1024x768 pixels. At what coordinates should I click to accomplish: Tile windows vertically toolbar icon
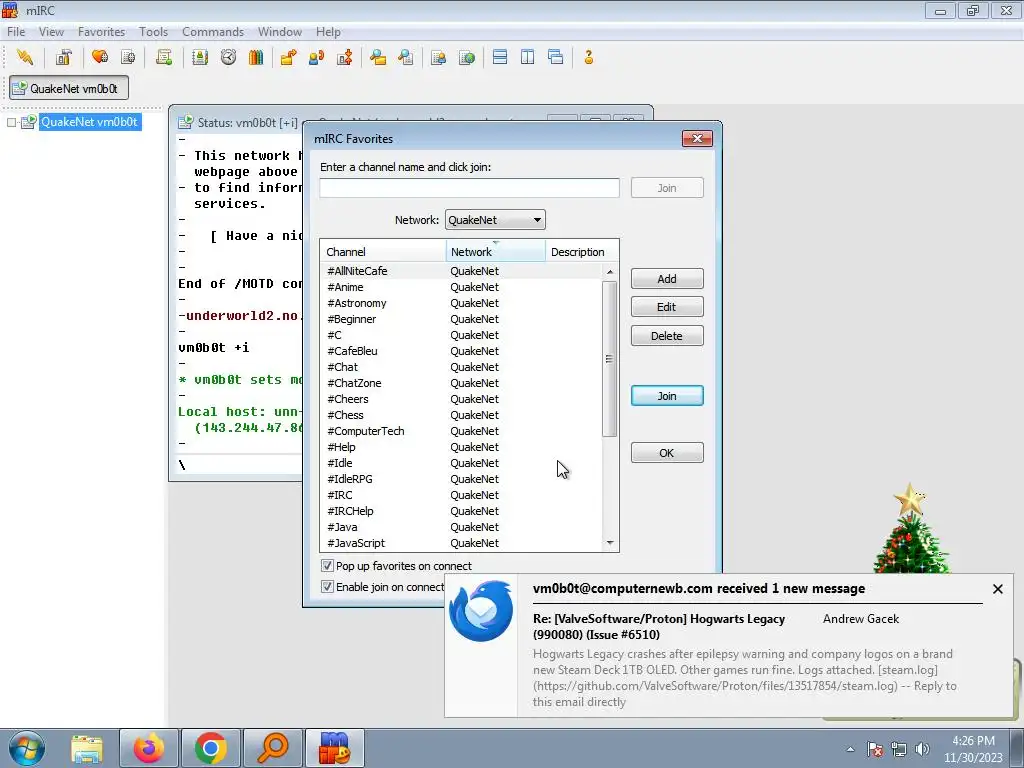[x=528, y=57]
